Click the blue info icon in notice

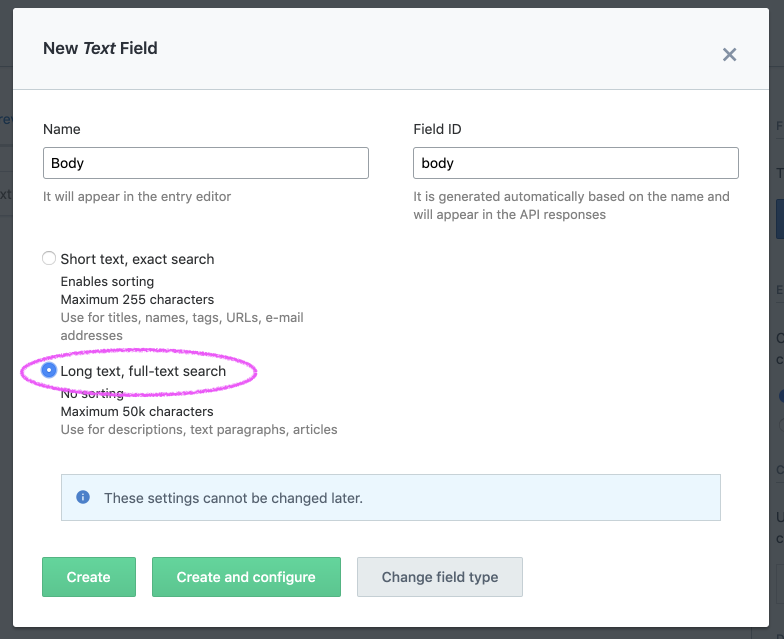83,497
